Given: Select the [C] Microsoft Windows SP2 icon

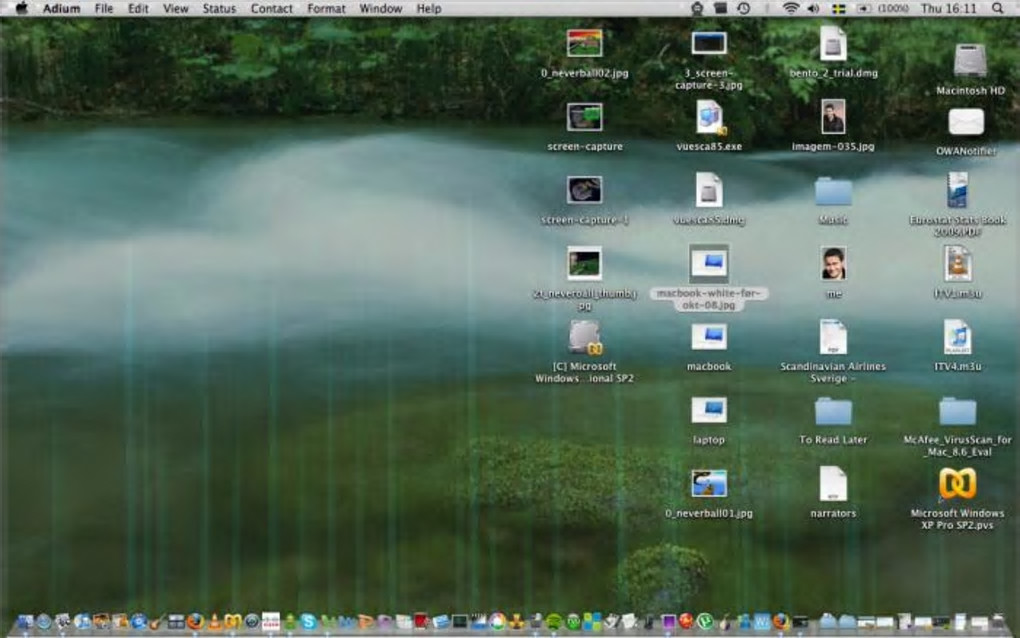Looking at the screenshot, I should click(584, 338).
